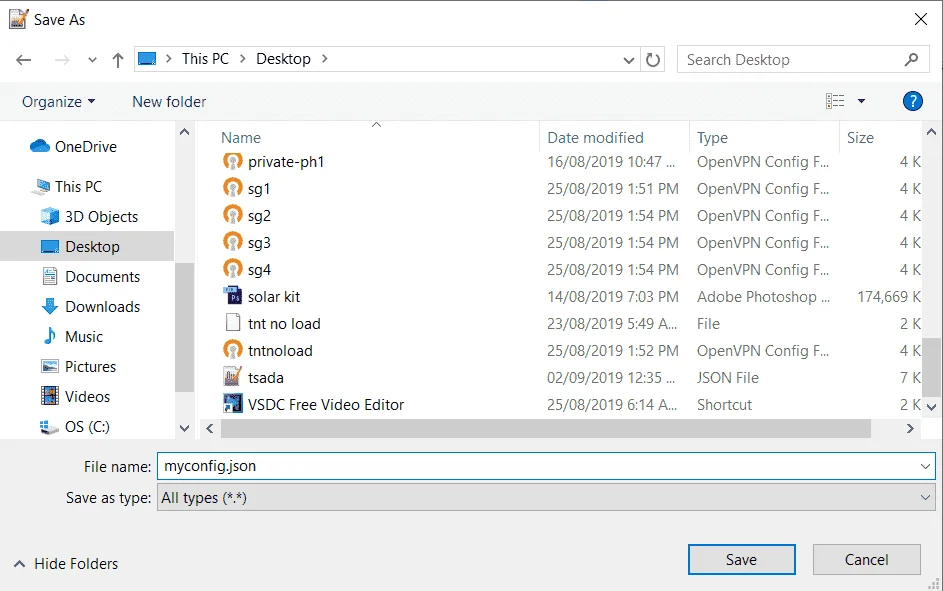Click the OpenVPN icon of sg4
The image size is (943, 591).
click(233, 270)
